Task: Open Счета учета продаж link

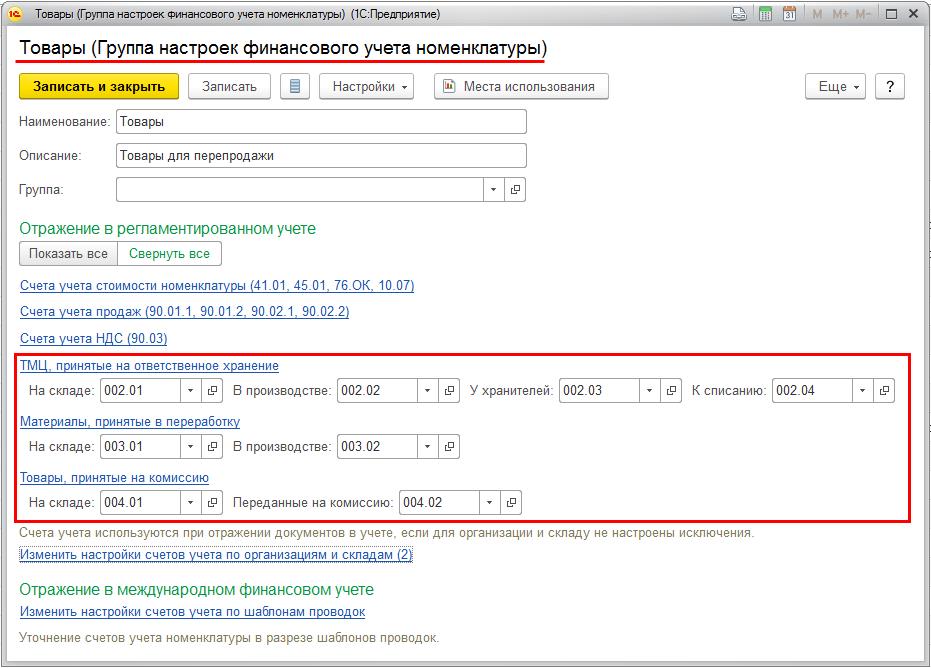Action: click(x=185, y=312)
